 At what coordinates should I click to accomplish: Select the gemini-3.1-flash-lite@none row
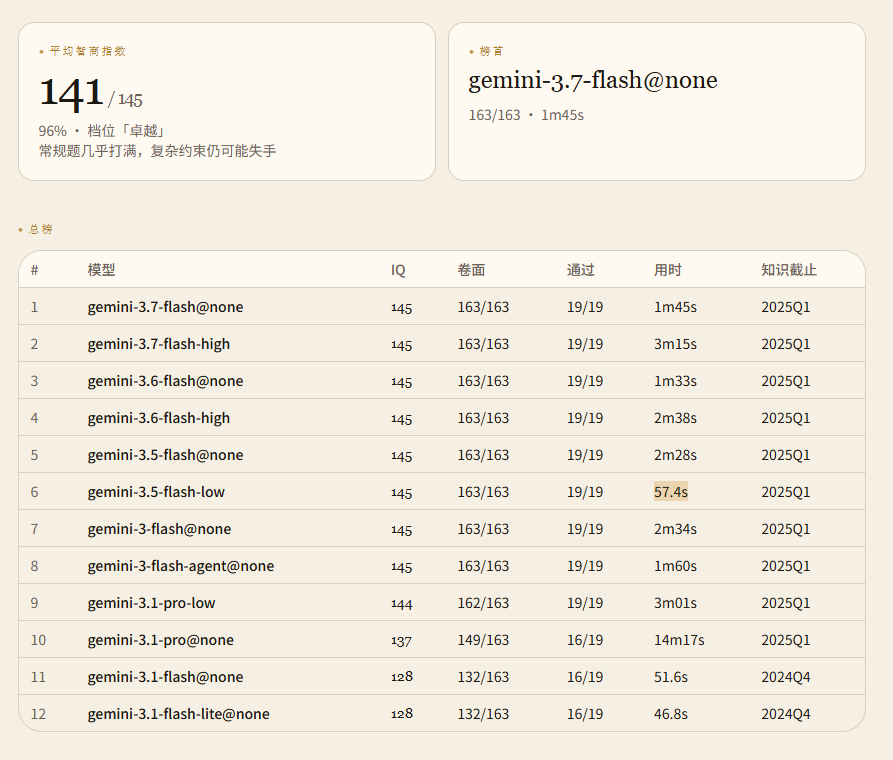(442, 713)
